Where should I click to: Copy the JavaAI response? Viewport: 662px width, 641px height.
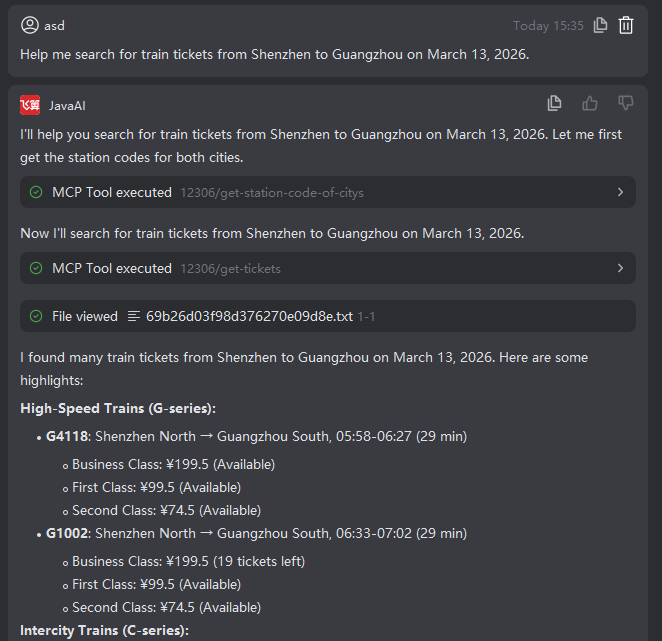[555, 103]
